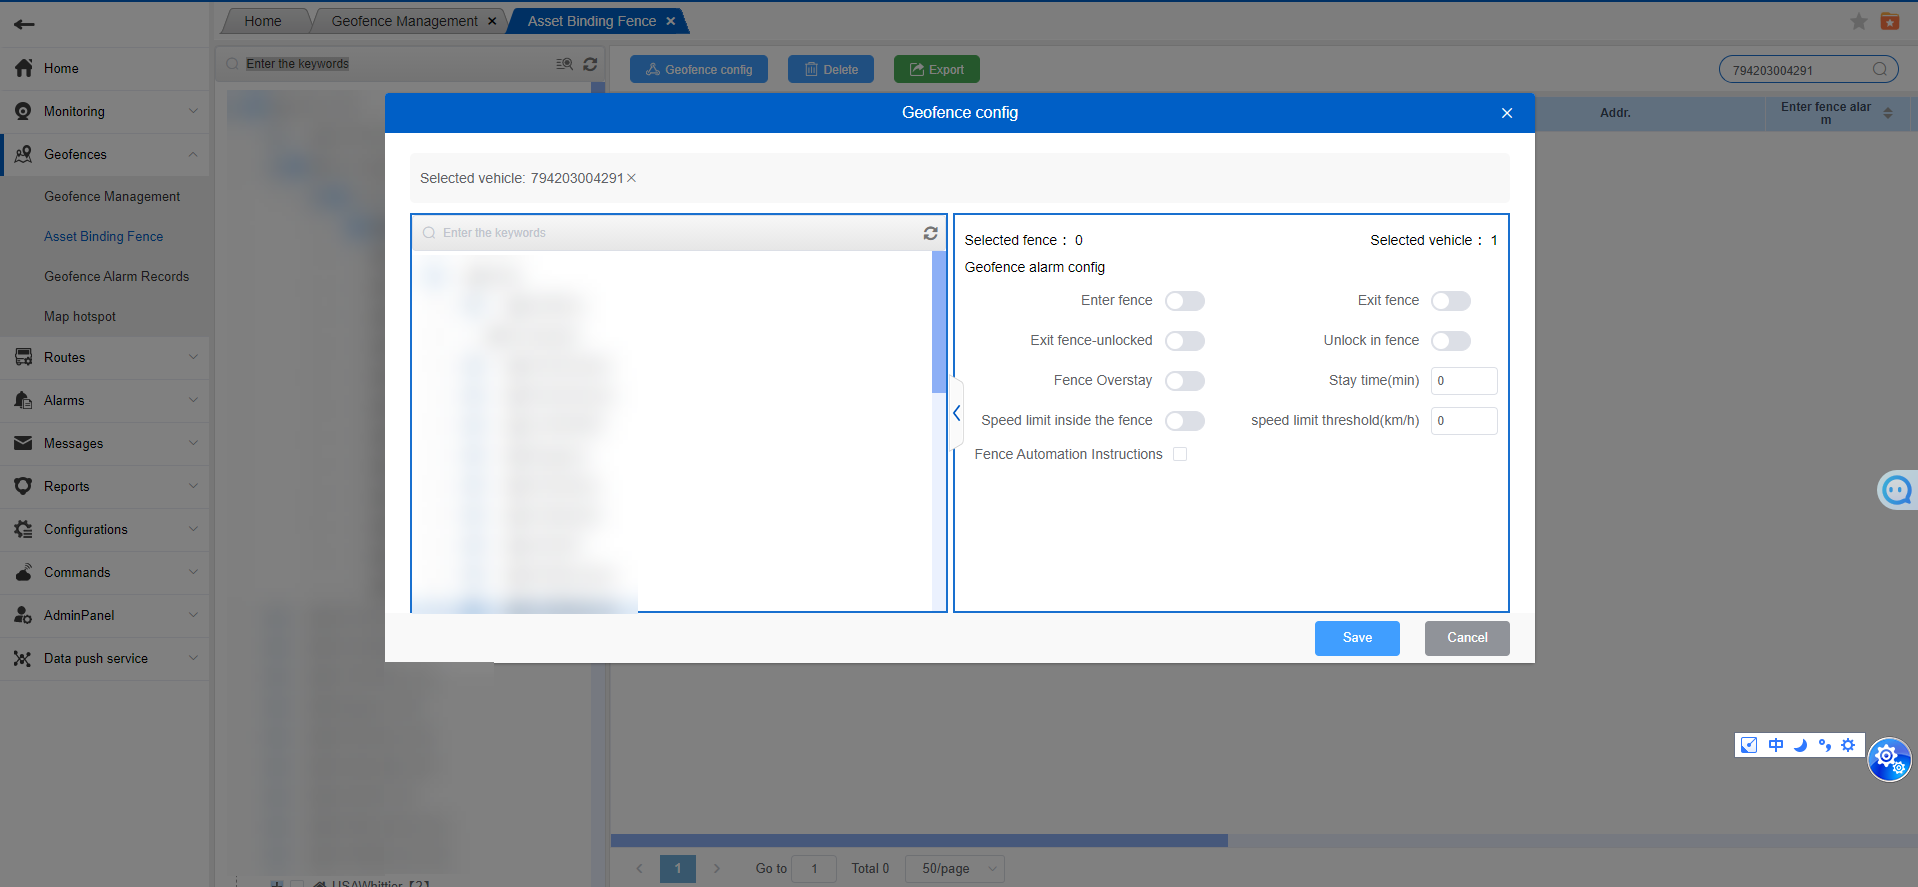Click the floating gear settings icon

coord(1888,759)
